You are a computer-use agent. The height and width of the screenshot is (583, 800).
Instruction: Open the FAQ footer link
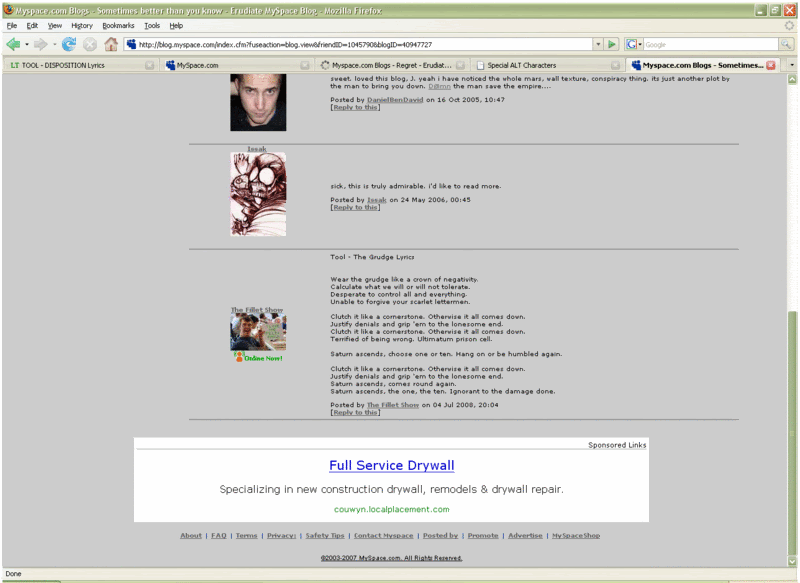tap(218, 536)
